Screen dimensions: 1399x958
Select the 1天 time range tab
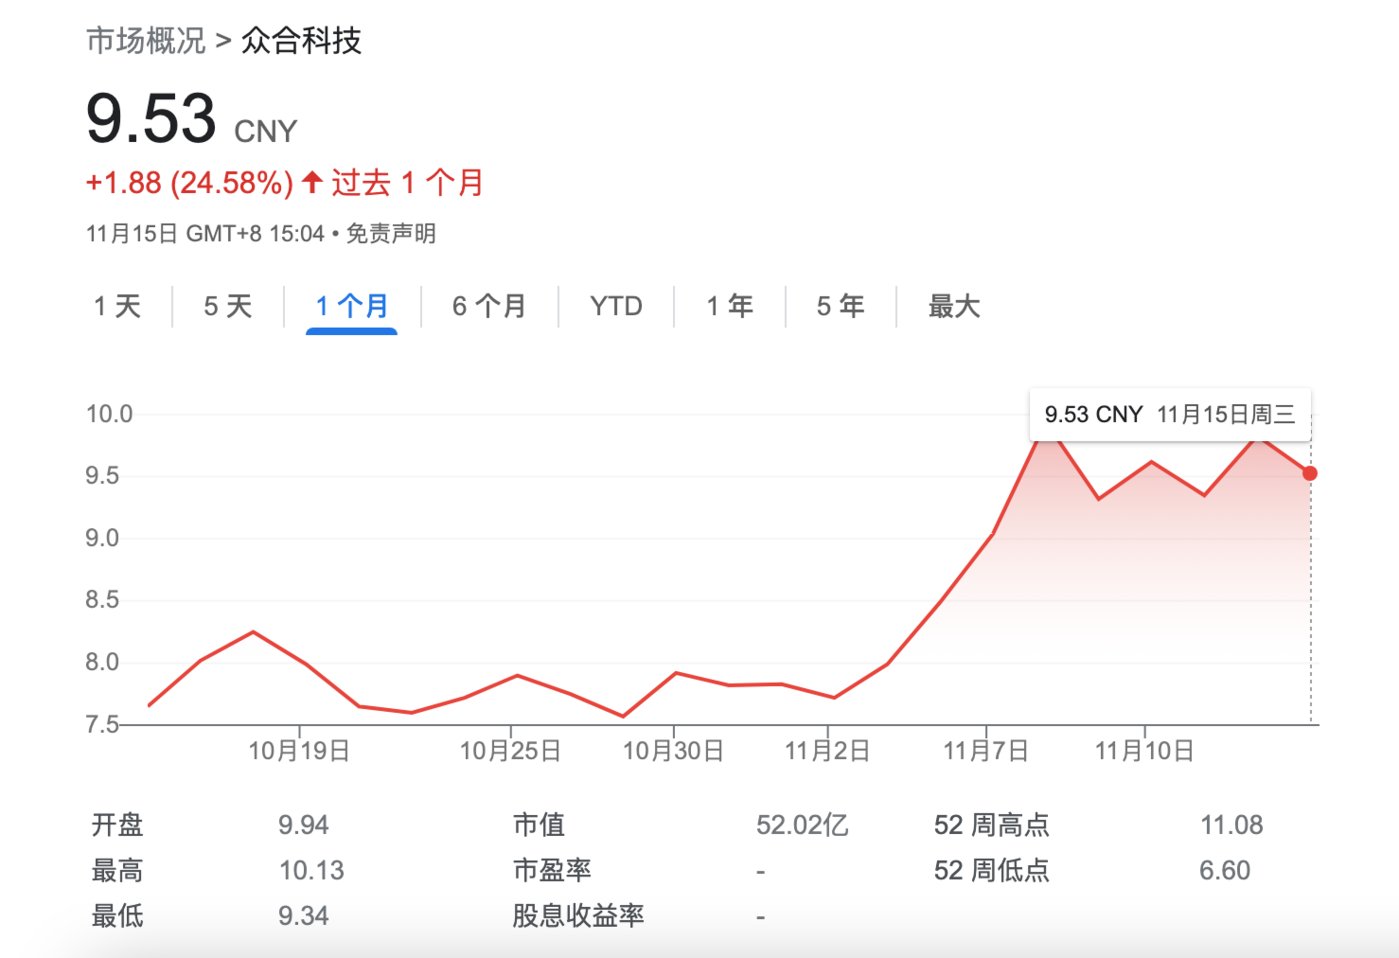(118, 307)
